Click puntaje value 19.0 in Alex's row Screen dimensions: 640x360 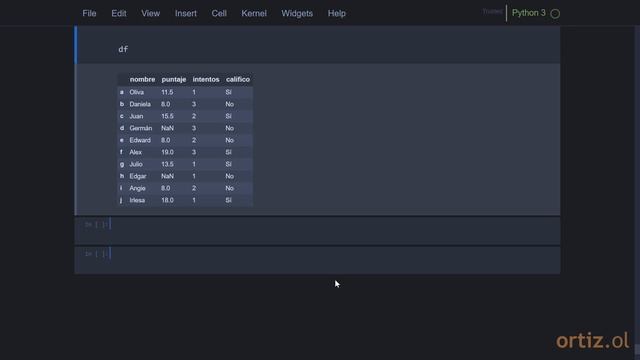(x=167, y=152)
